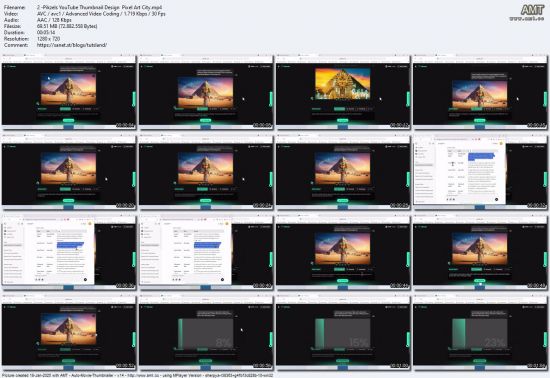The height and width of the screenshot is (378, 550).
Task: Open the frame stamped 00:00:24
Action: (x=206, y=173)
